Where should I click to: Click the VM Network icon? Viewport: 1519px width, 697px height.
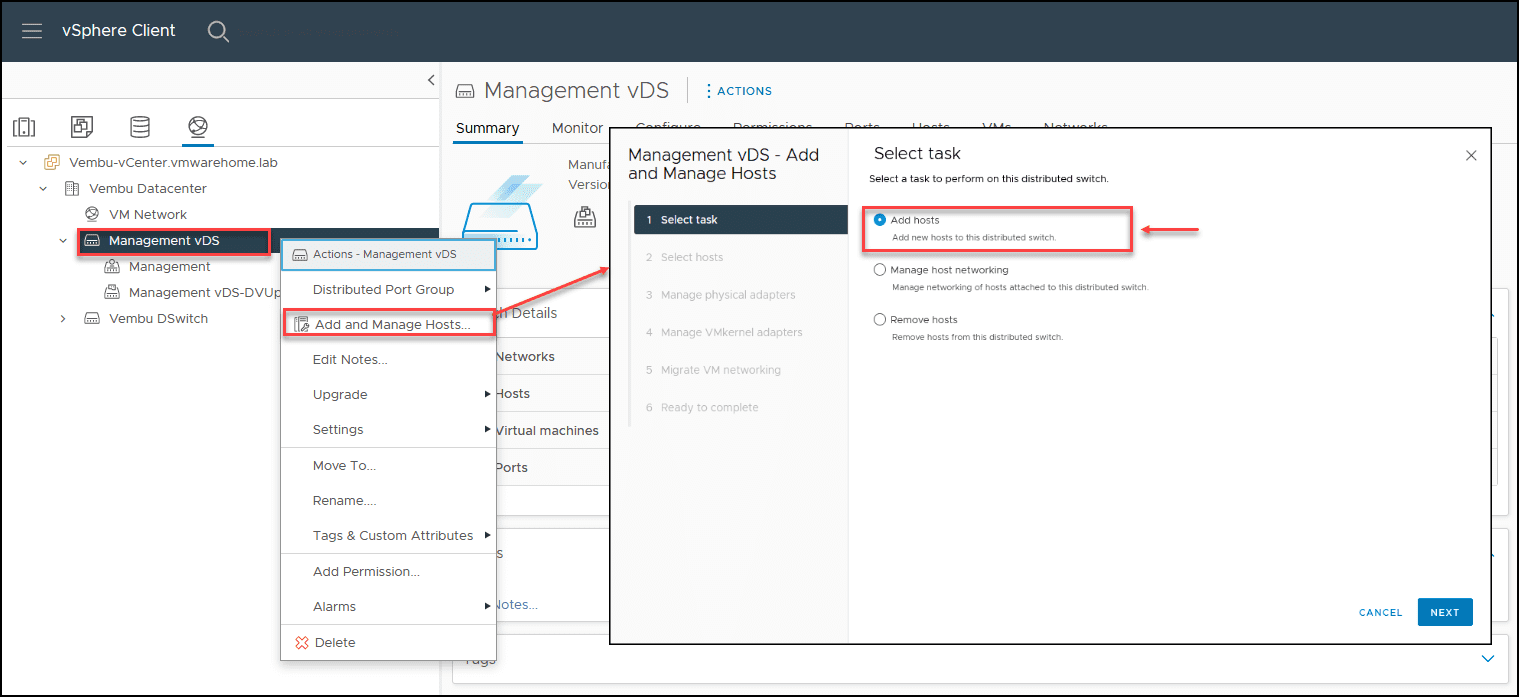(92, 214)
